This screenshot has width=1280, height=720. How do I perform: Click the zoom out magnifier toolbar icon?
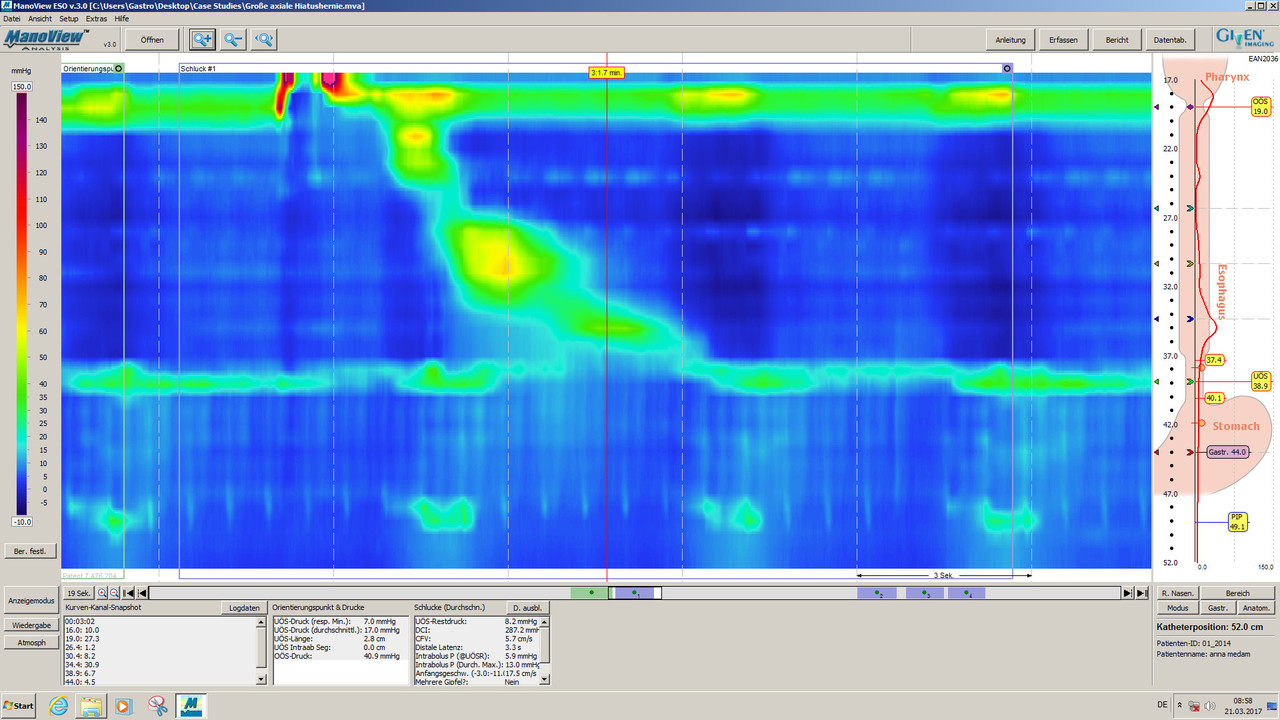click(x=233, y=39)
